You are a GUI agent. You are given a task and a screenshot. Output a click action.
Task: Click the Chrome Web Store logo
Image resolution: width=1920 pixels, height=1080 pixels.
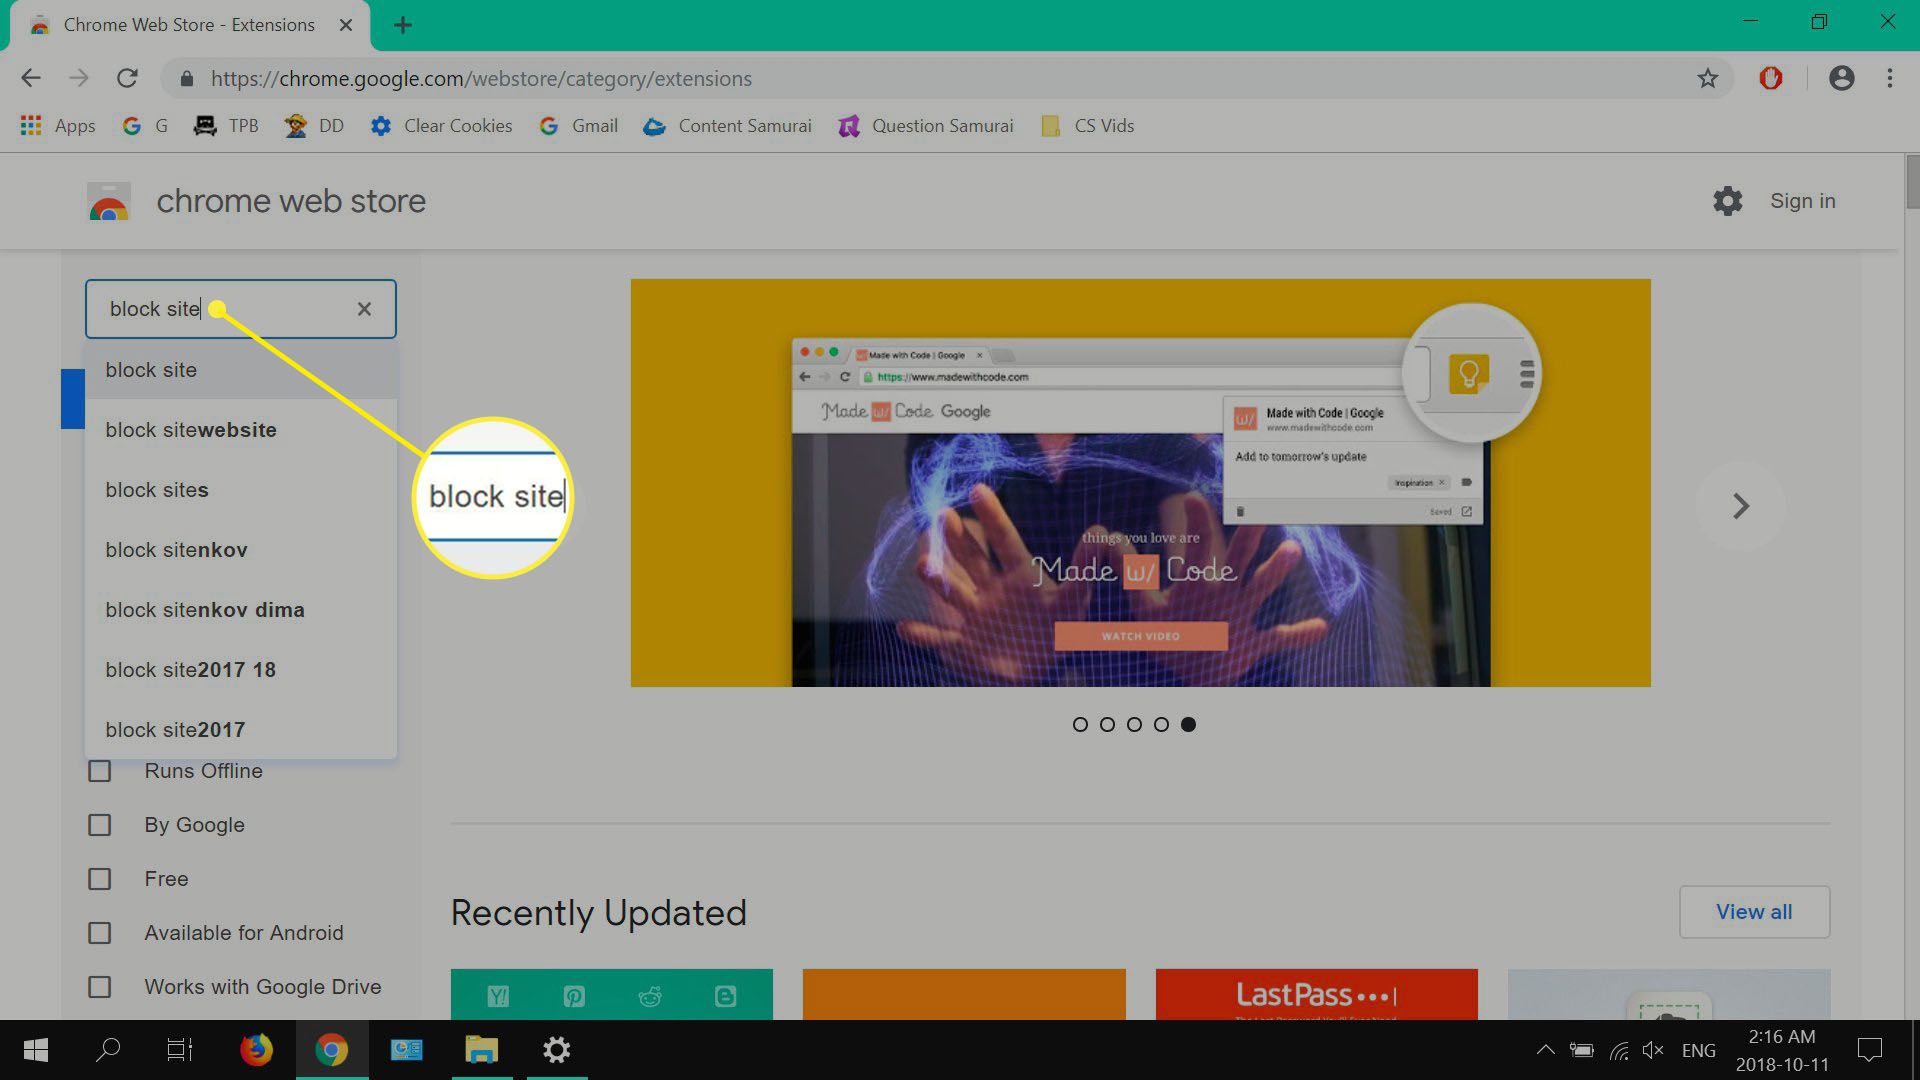(109, 201)
